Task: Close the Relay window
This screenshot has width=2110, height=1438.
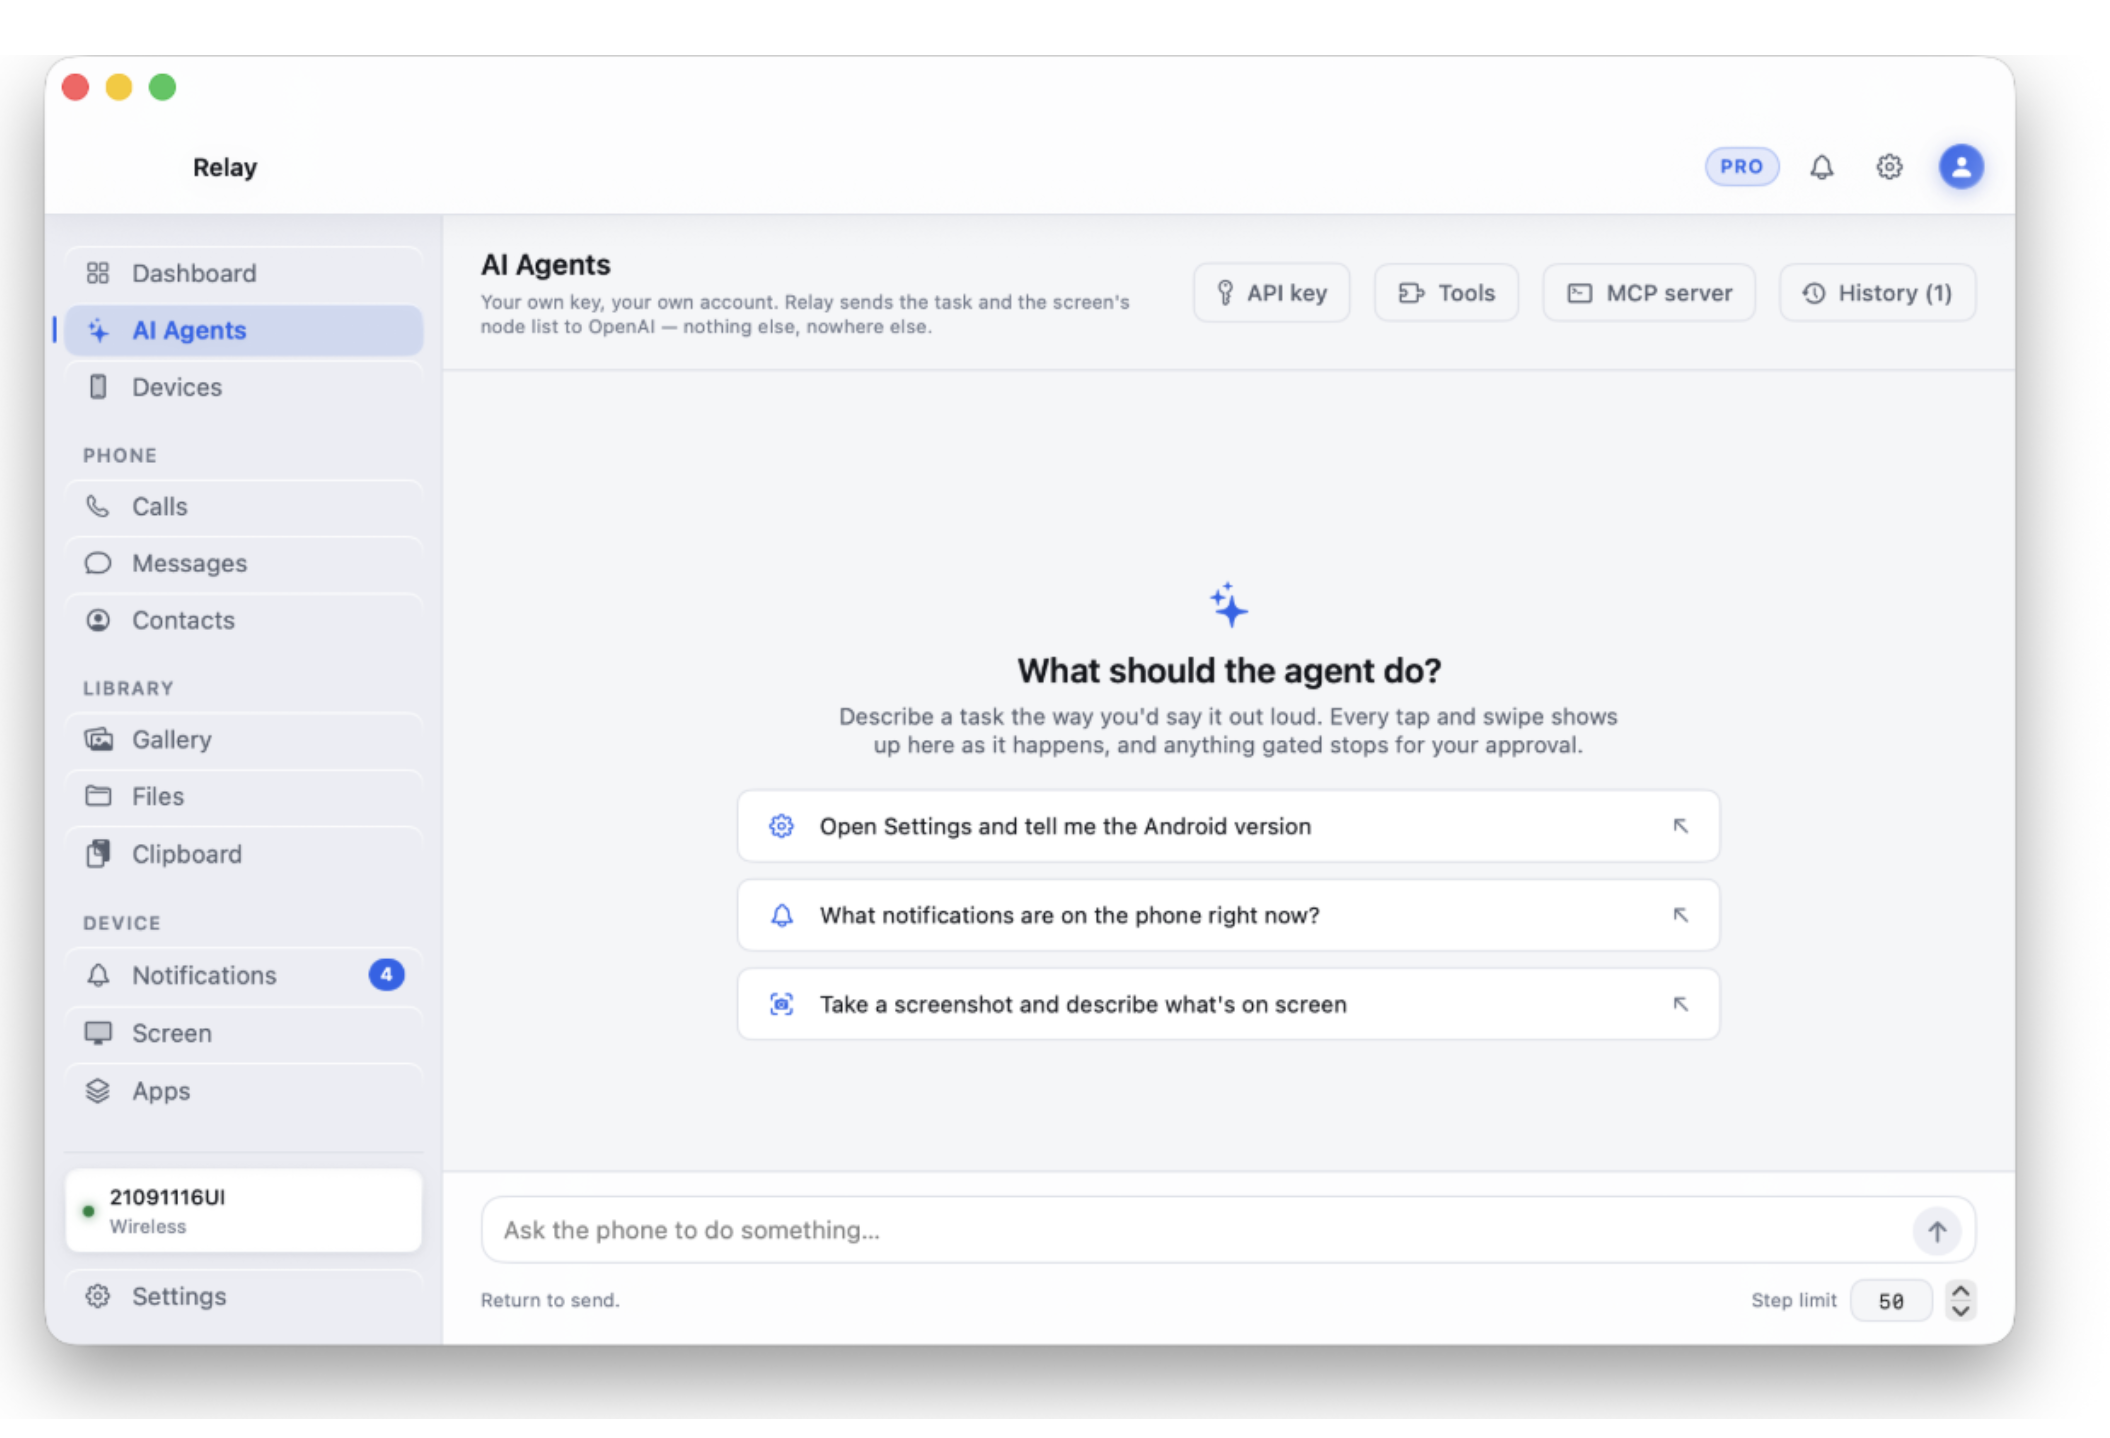Action: click(75, 87)
